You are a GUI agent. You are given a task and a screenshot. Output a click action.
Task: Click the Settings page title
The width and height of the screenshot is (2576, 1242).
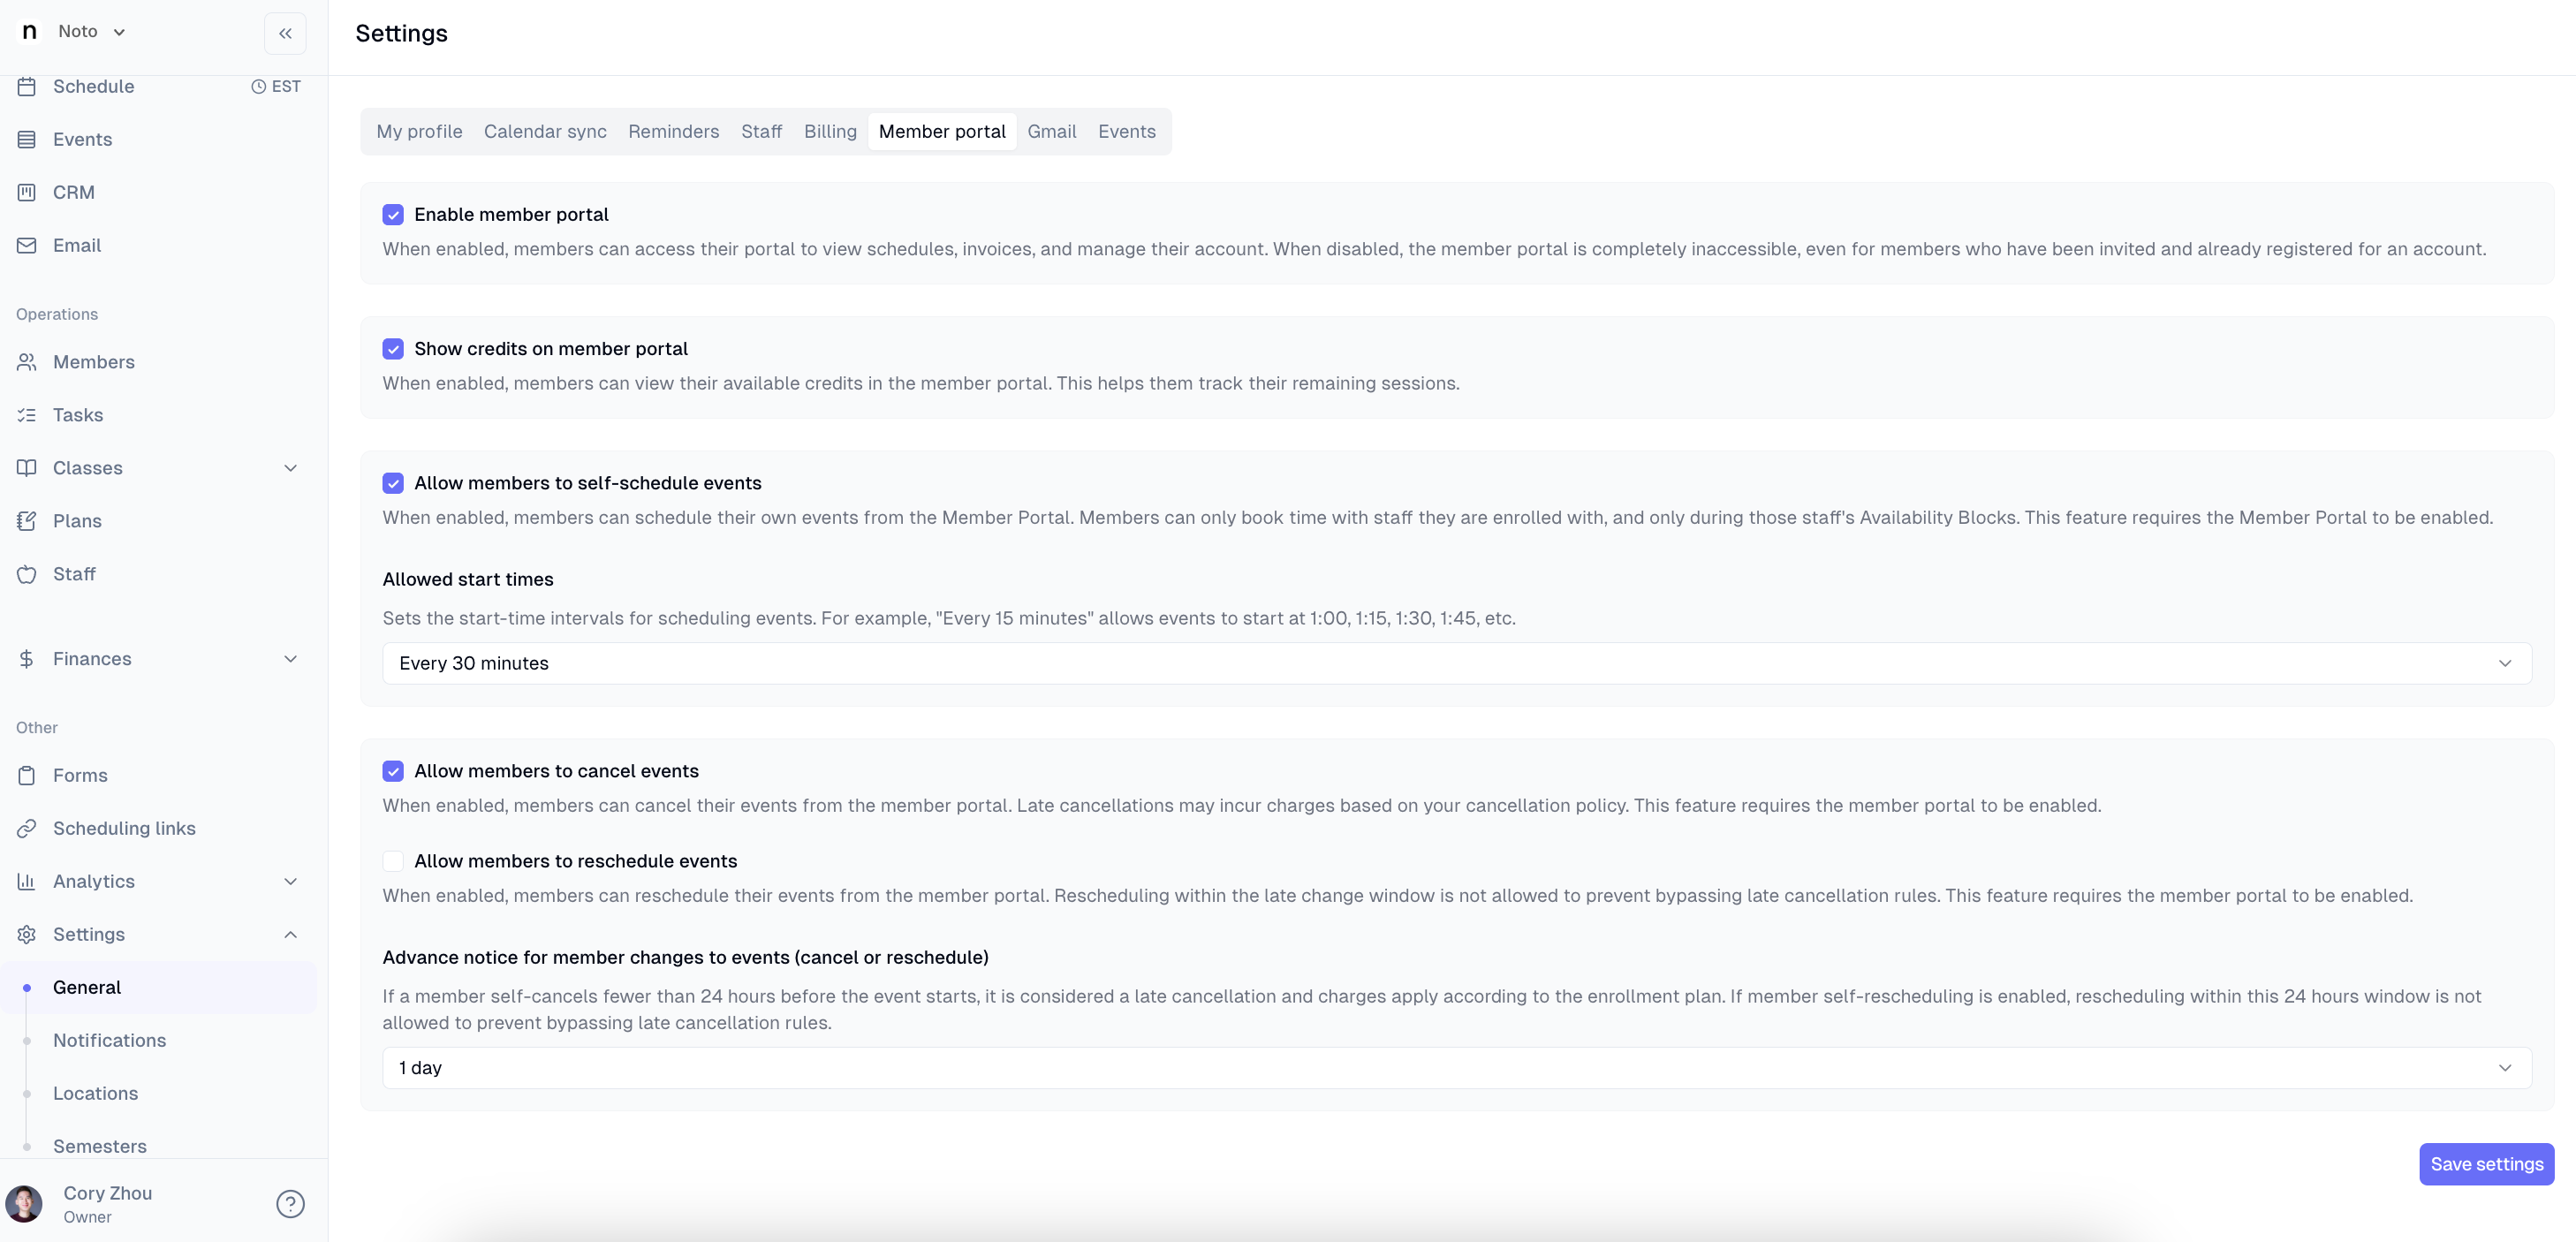401,33
